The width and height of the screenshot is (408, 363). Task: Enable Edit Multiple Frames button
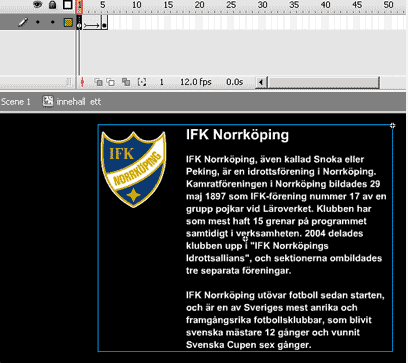coord(126,82)
